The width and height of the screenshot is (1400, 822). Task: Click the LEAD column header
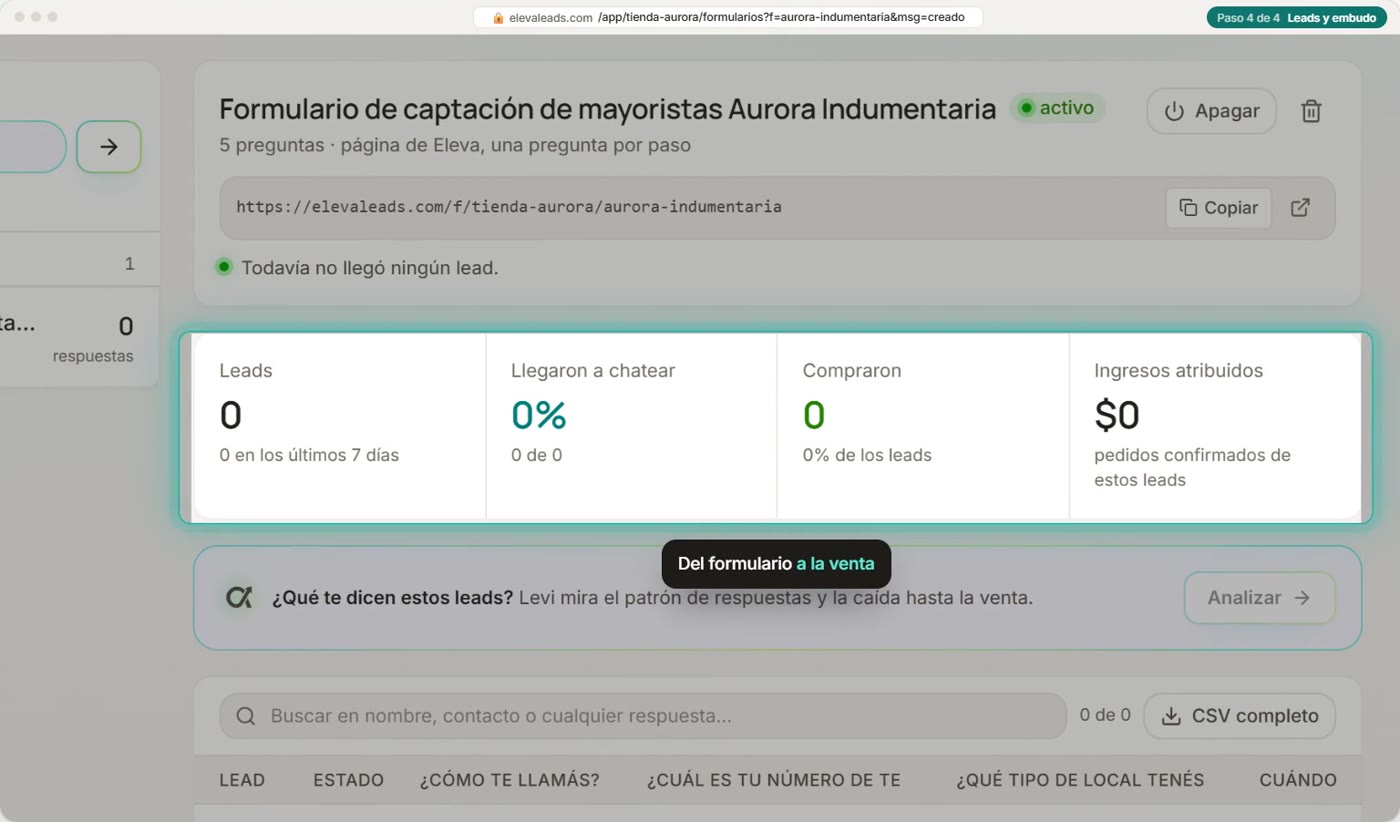point(242,780)
